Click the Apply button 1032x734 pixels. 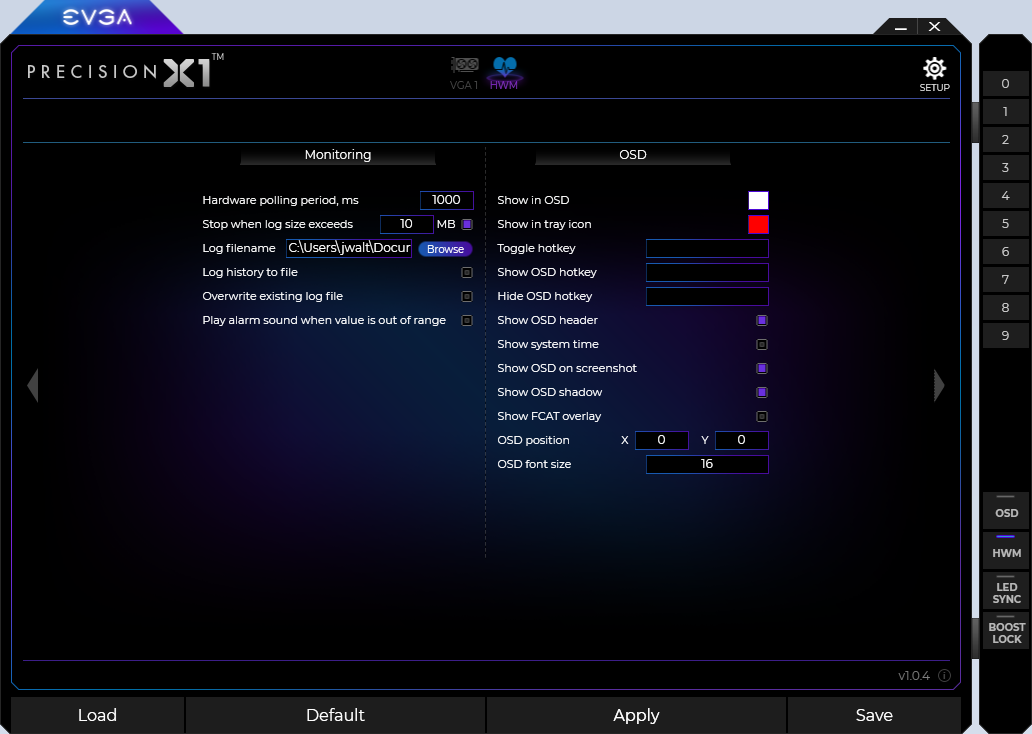pos(636,715)
